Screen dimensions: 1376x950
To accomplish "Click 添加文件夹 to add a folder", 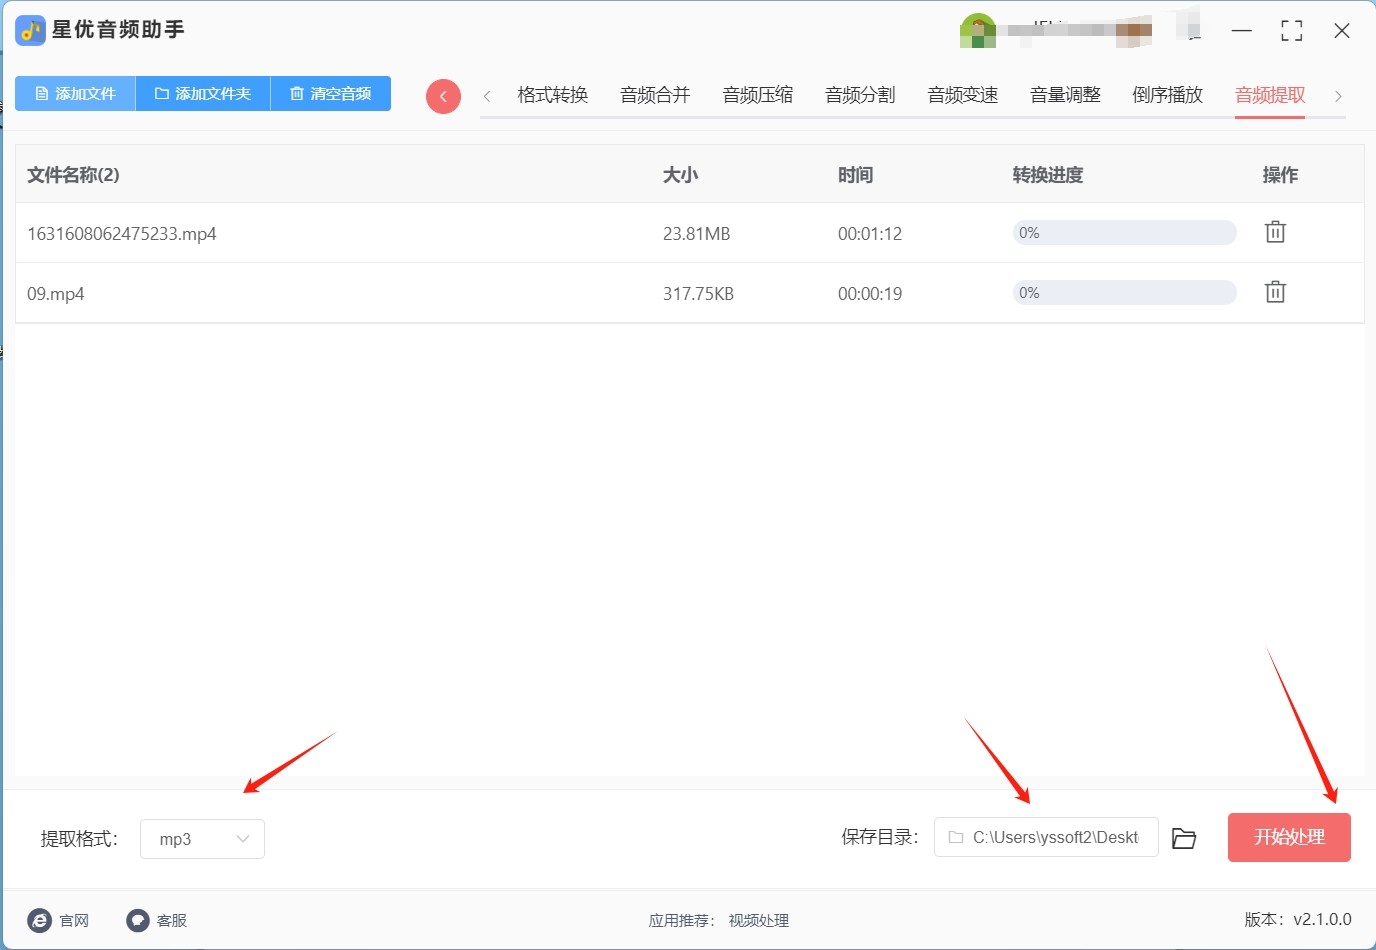I will tap(203, 93).
